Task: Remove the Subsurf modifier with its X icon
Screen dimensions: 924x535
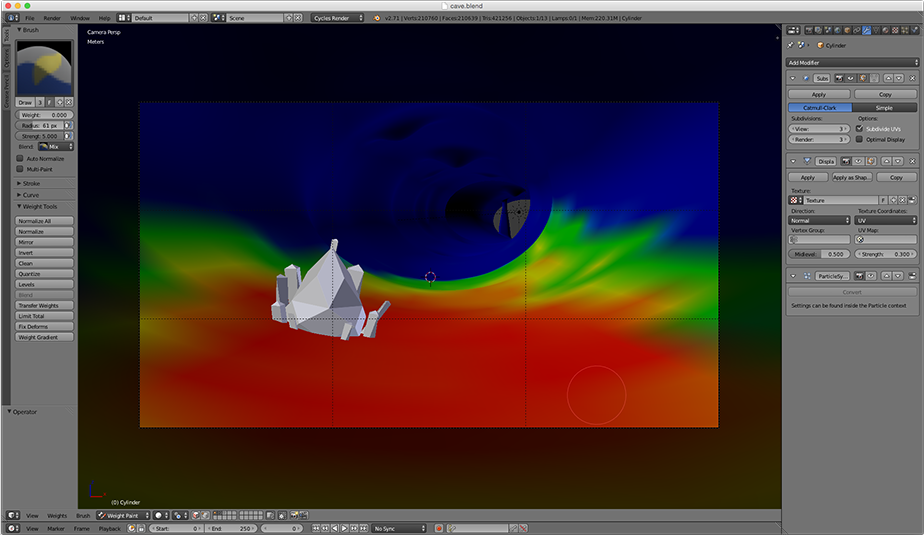Action: [x=912, y=78]
